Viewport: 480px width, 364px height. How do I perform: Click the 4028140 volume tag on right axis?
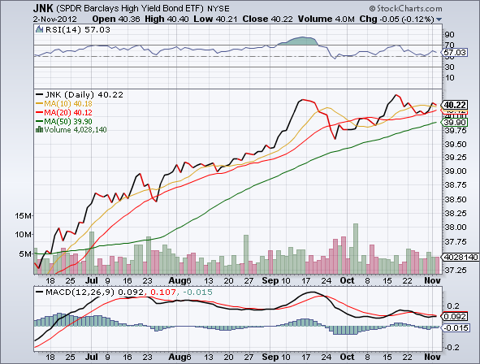point(460,257)
